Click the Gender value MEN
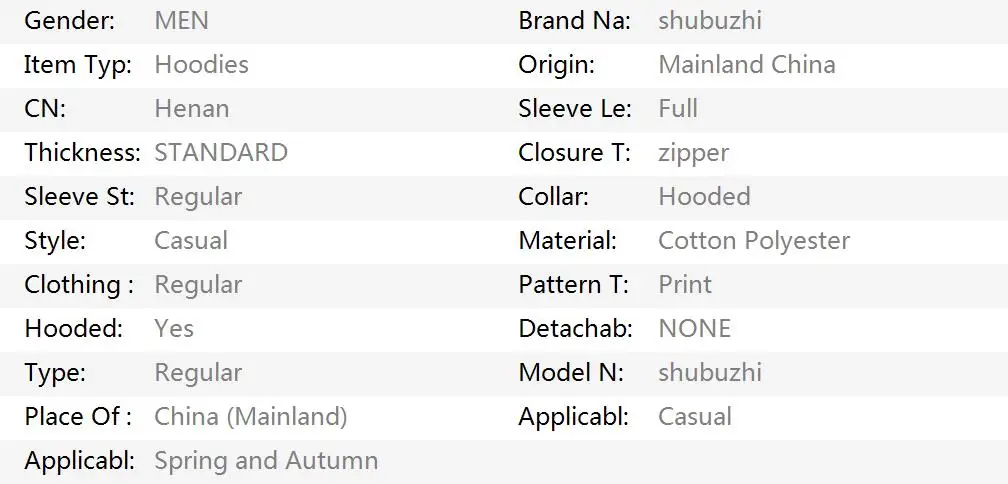The width and height of the screenshot is (1008, 484). 181,21
